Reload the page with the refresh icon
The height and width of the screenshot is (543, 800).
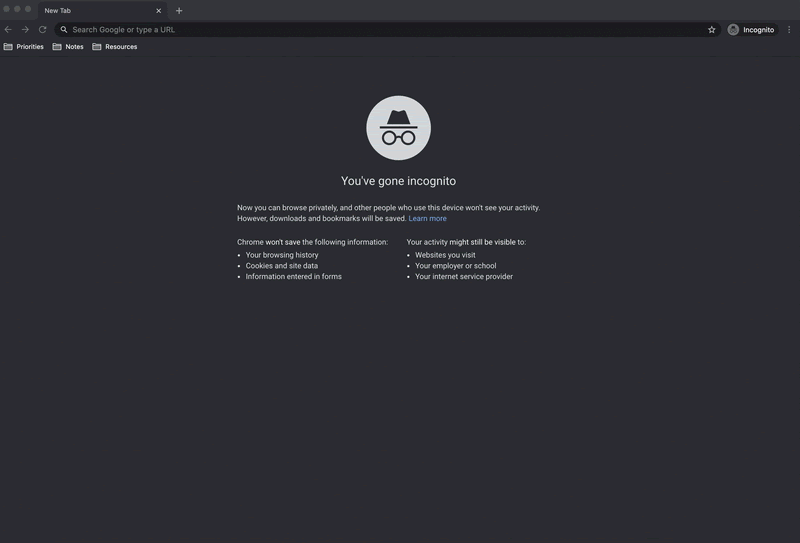[42, 30]
